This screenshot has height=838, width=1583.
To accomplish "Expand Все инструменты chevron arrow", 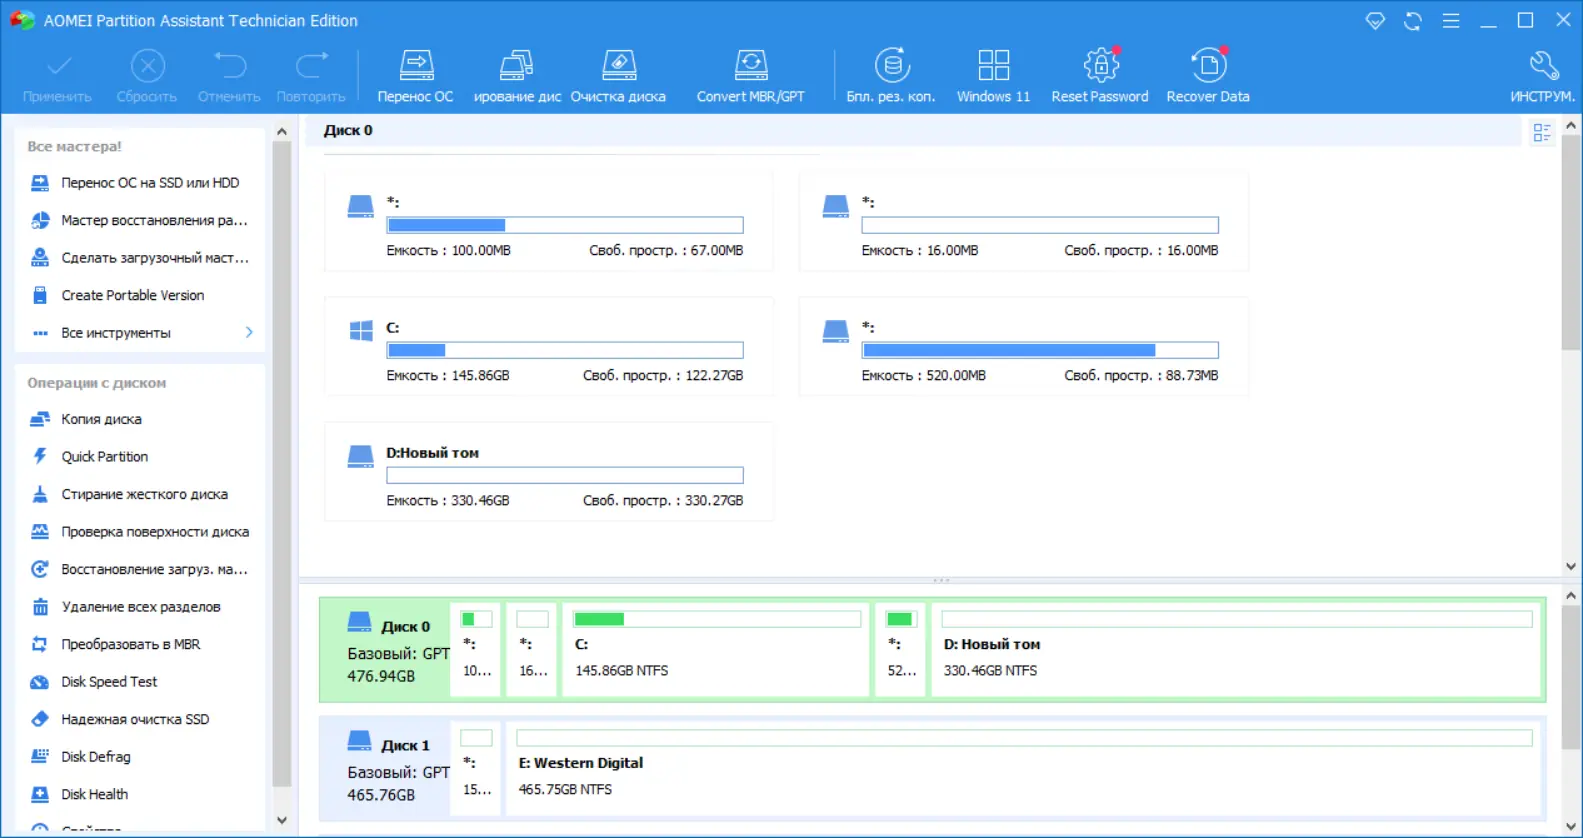I will (x=249, y=332).
